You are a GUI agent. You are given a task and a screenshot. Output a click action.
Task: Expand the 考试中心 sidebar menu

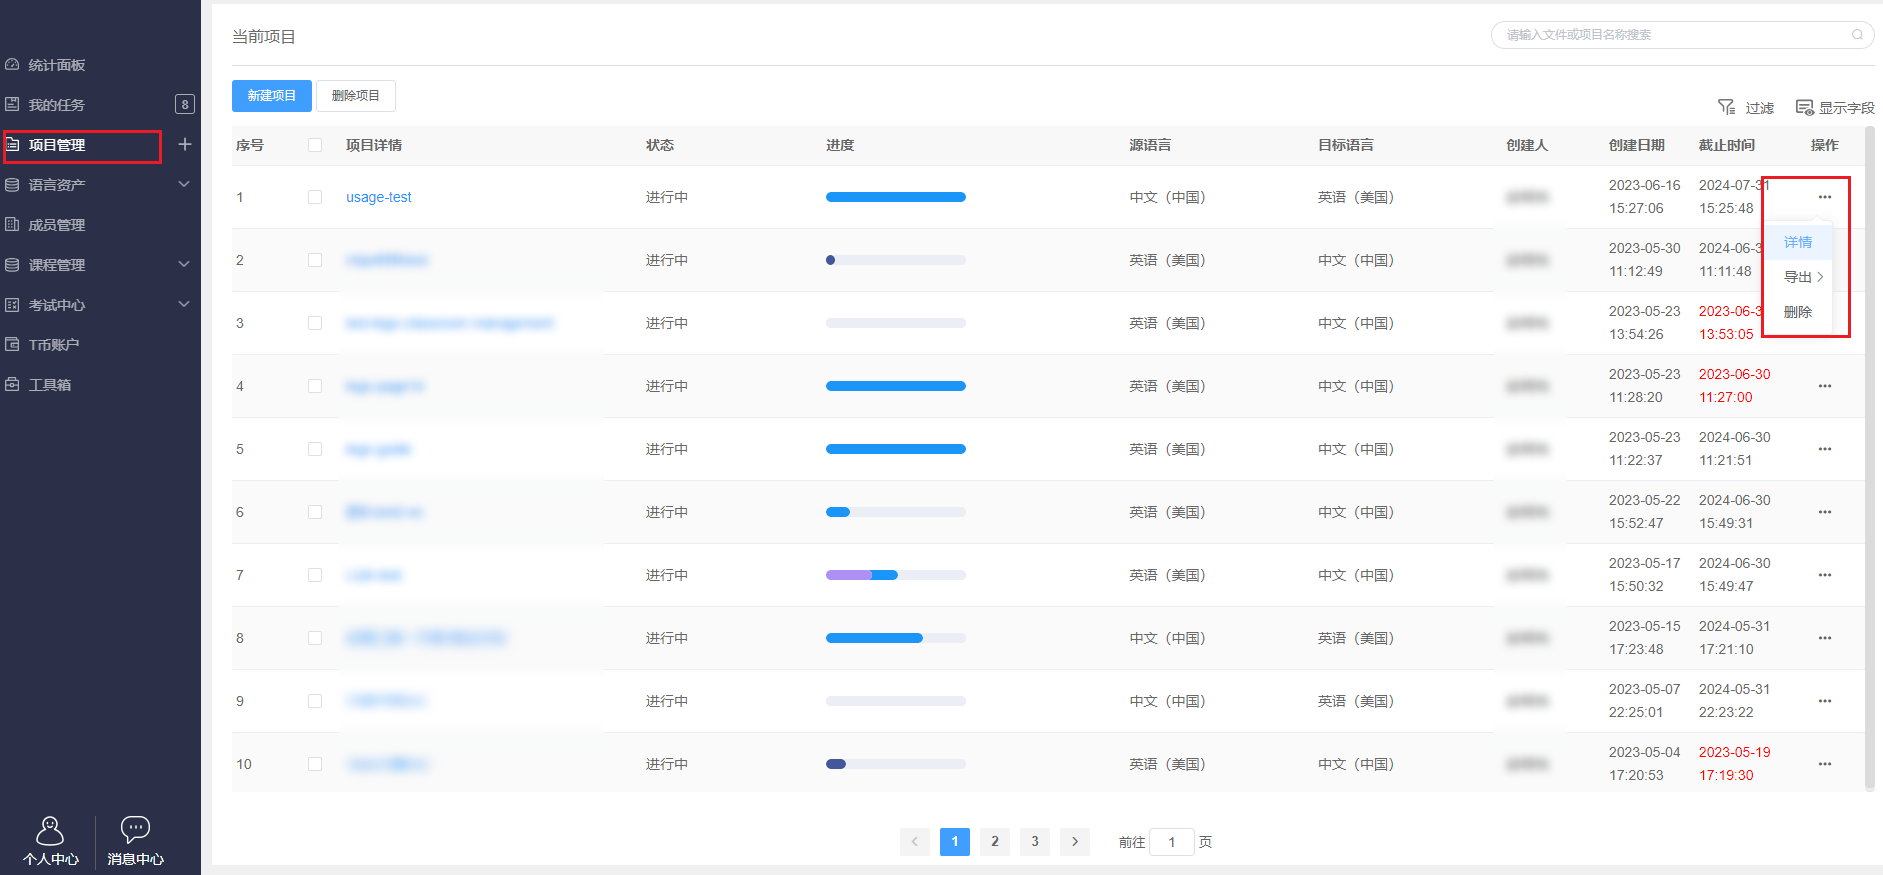pos(184,304)
